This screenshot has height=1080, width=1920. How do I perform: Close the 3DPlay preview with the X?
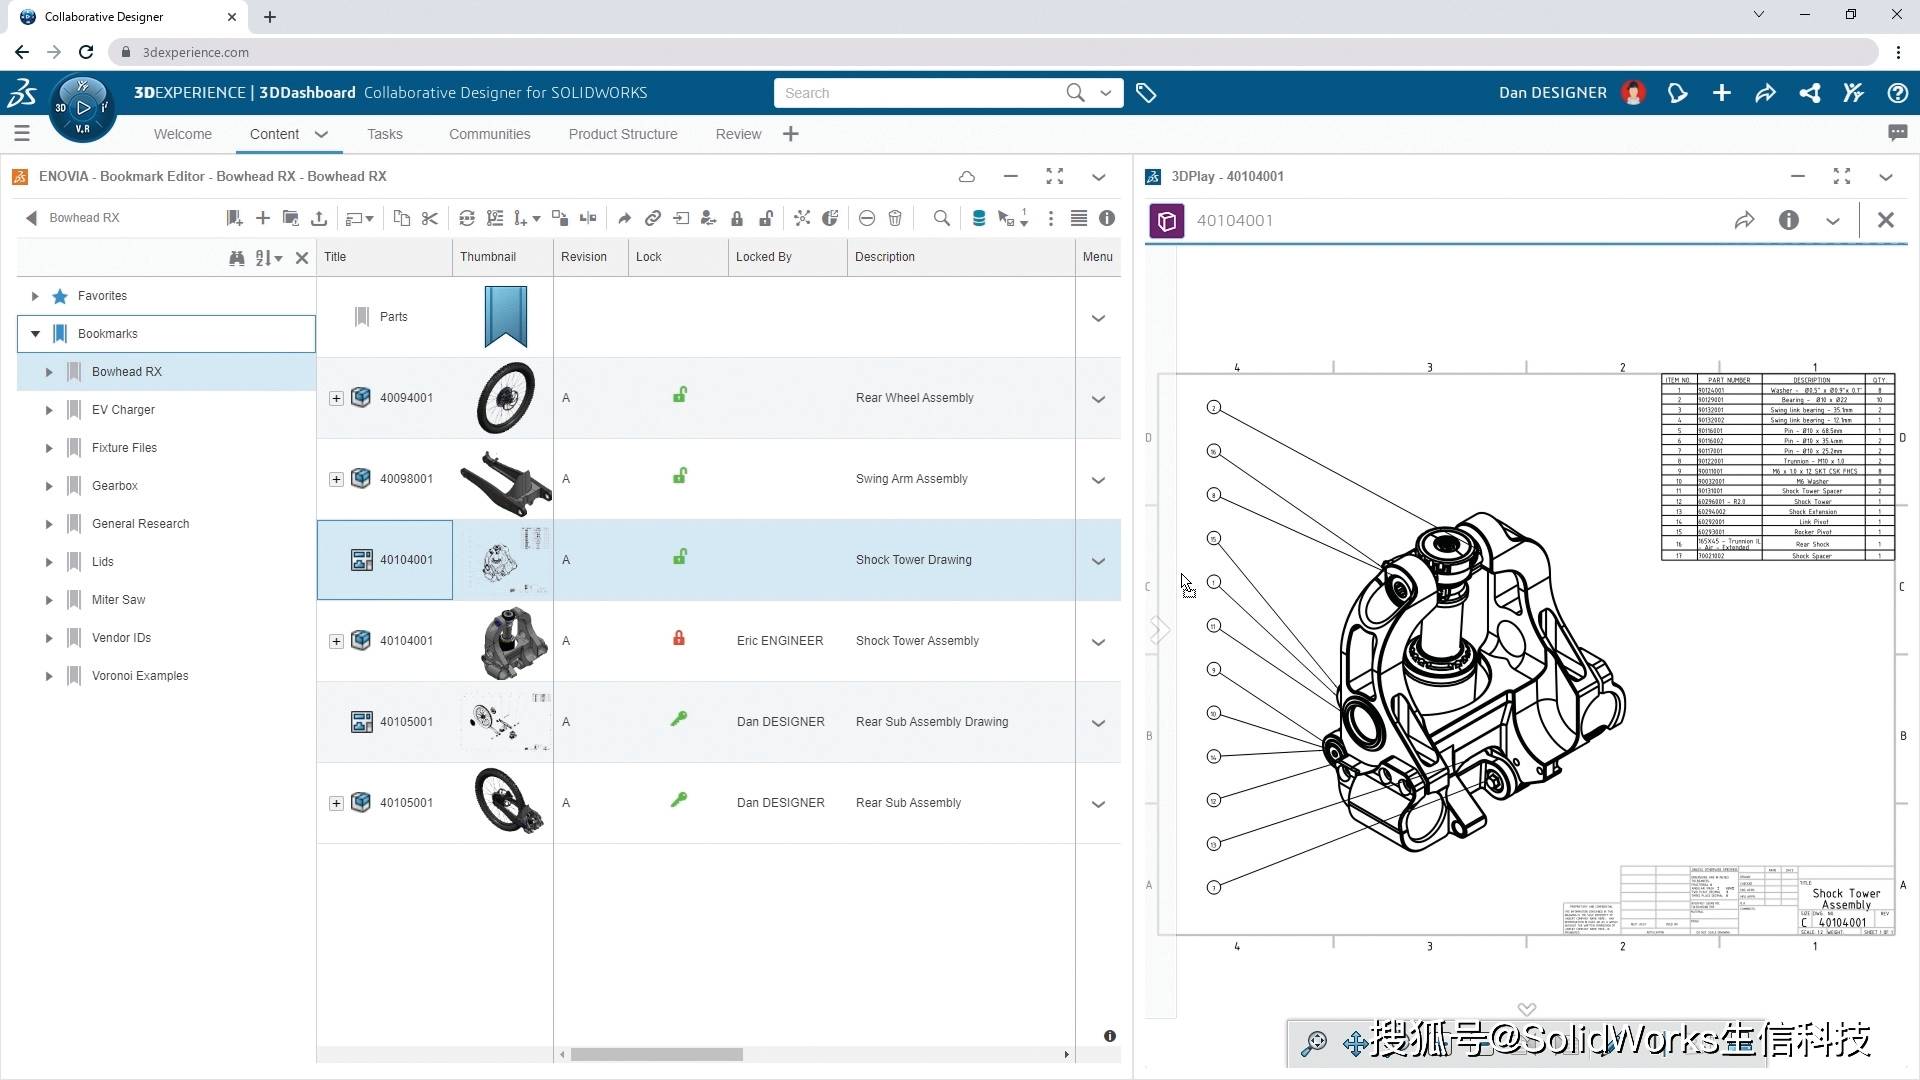coord(1886,220)
